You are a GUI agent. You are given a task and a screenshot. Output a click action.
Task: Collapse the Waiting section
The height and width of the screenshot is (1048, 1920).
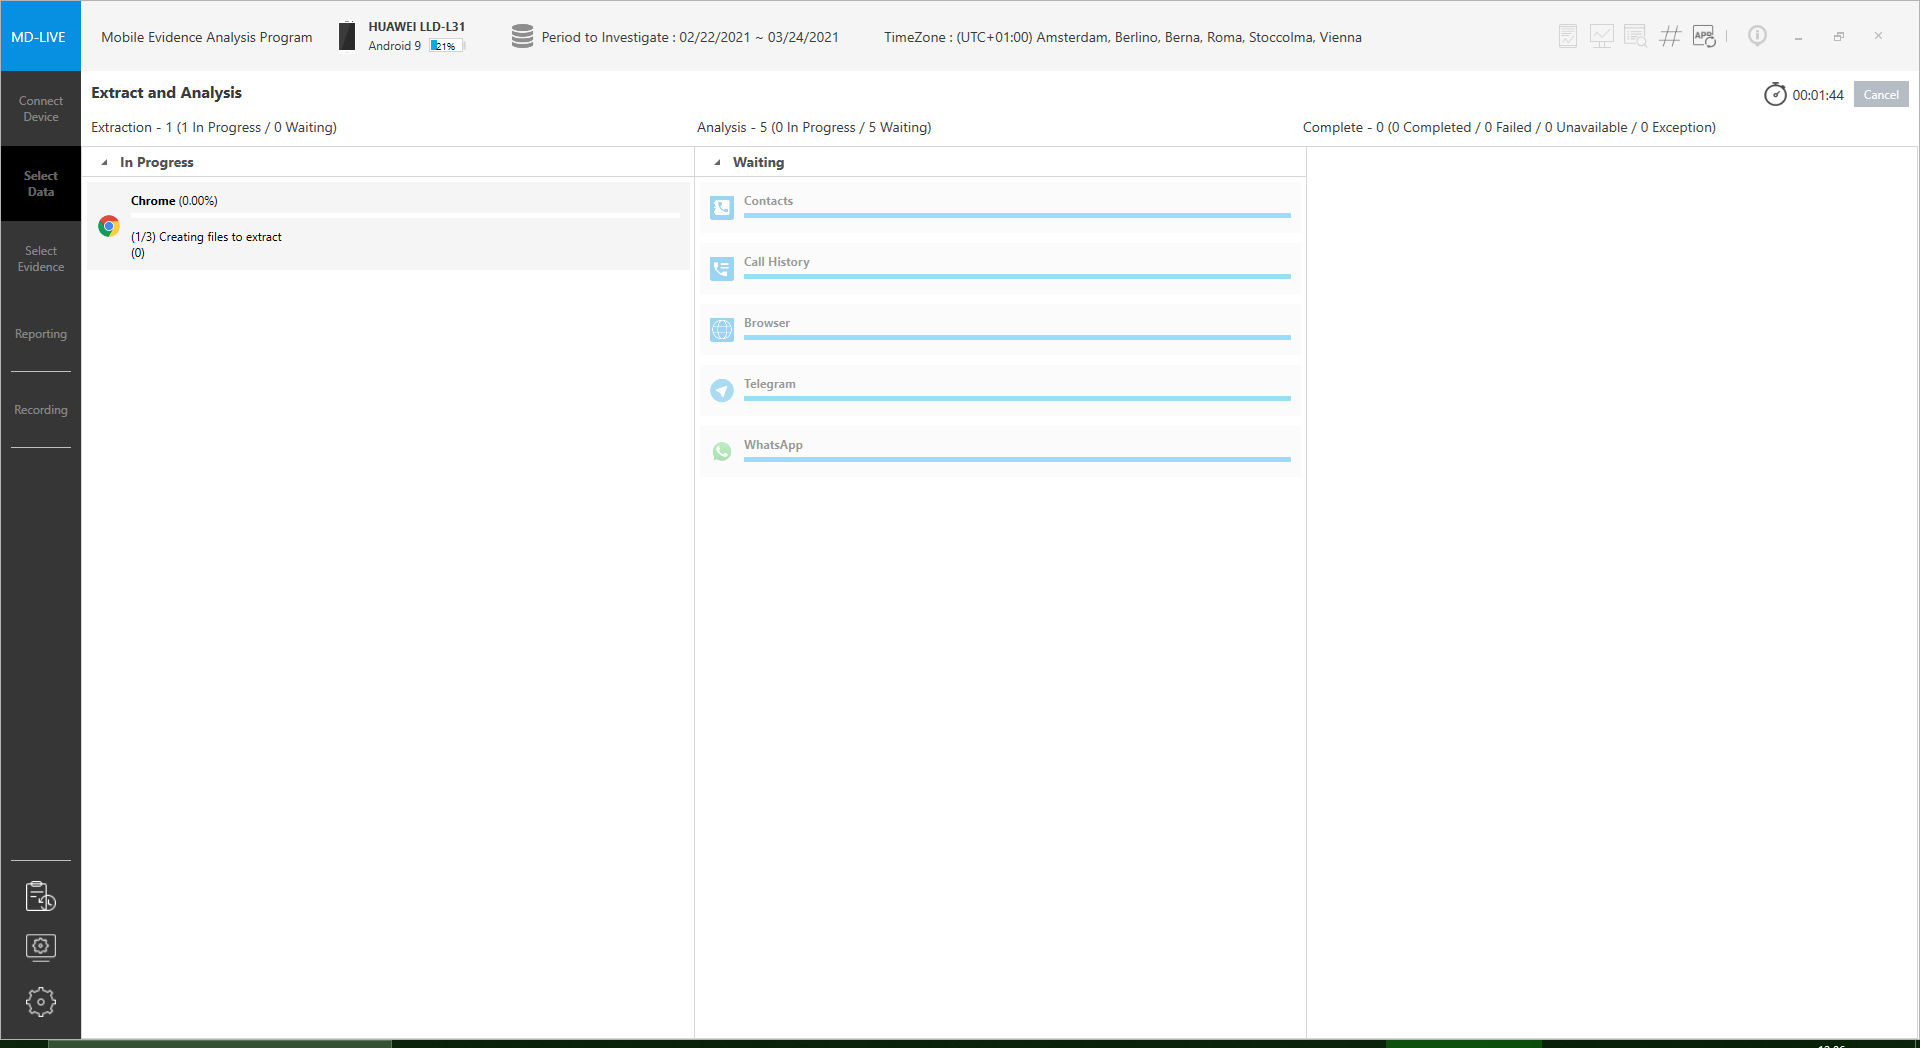[x=717, y=162]
